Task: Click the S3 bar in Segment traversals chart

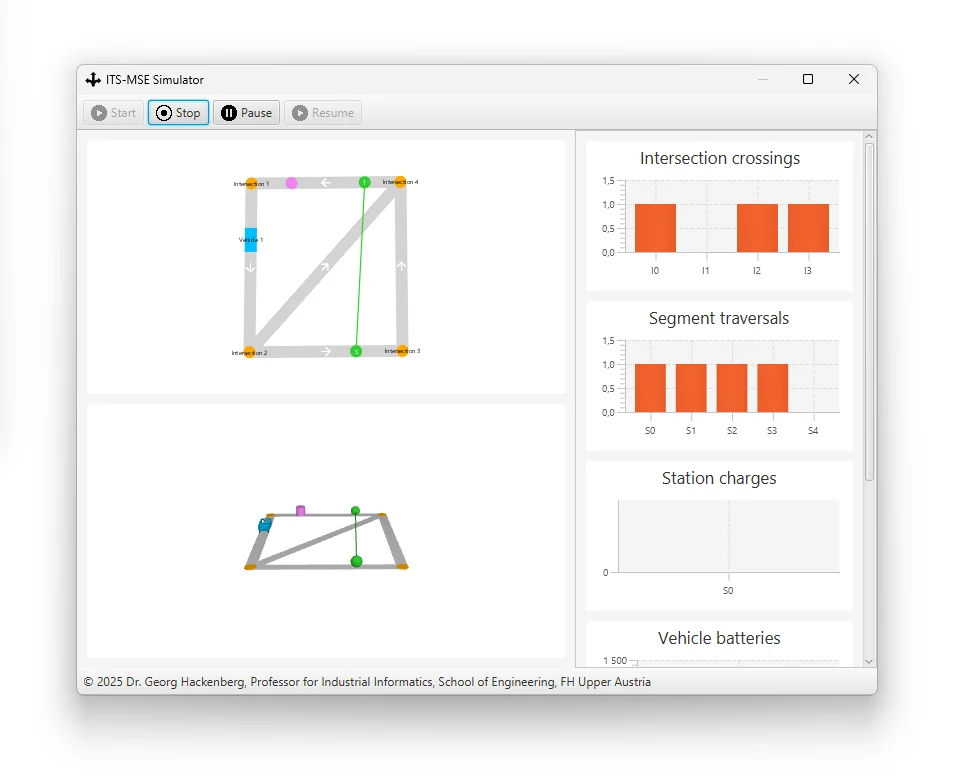Action: 773,388
